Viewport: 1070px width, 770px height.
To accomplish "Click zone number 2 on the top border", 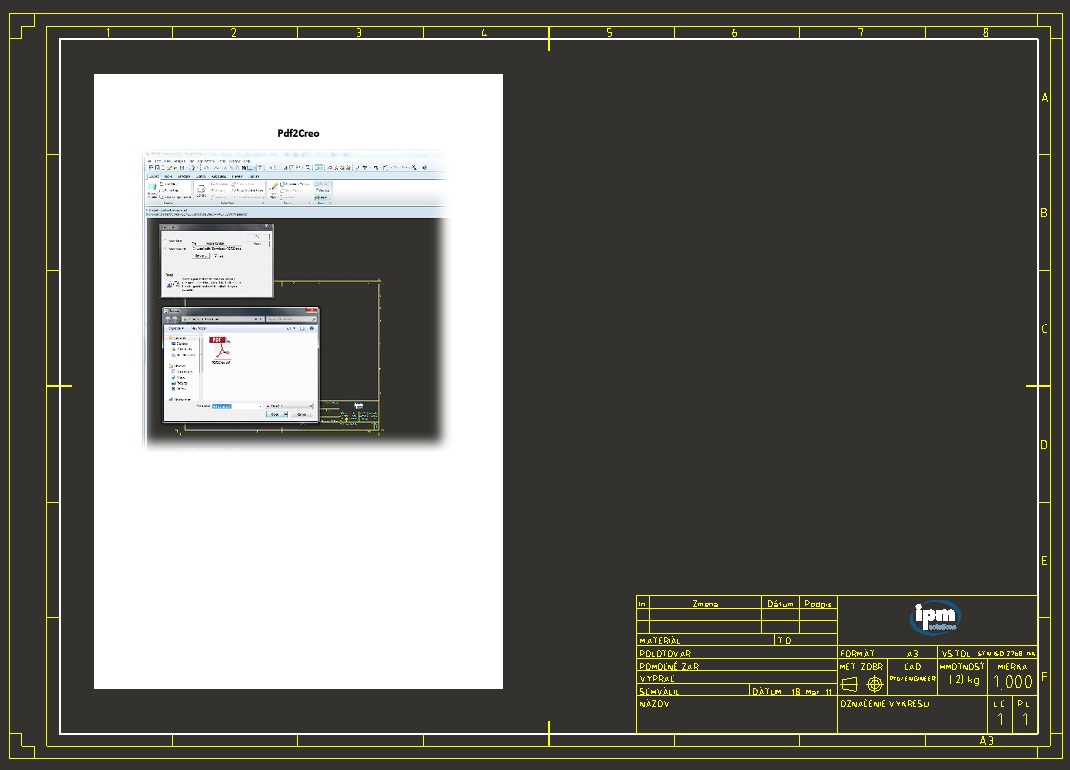I will tap(233, 32).
